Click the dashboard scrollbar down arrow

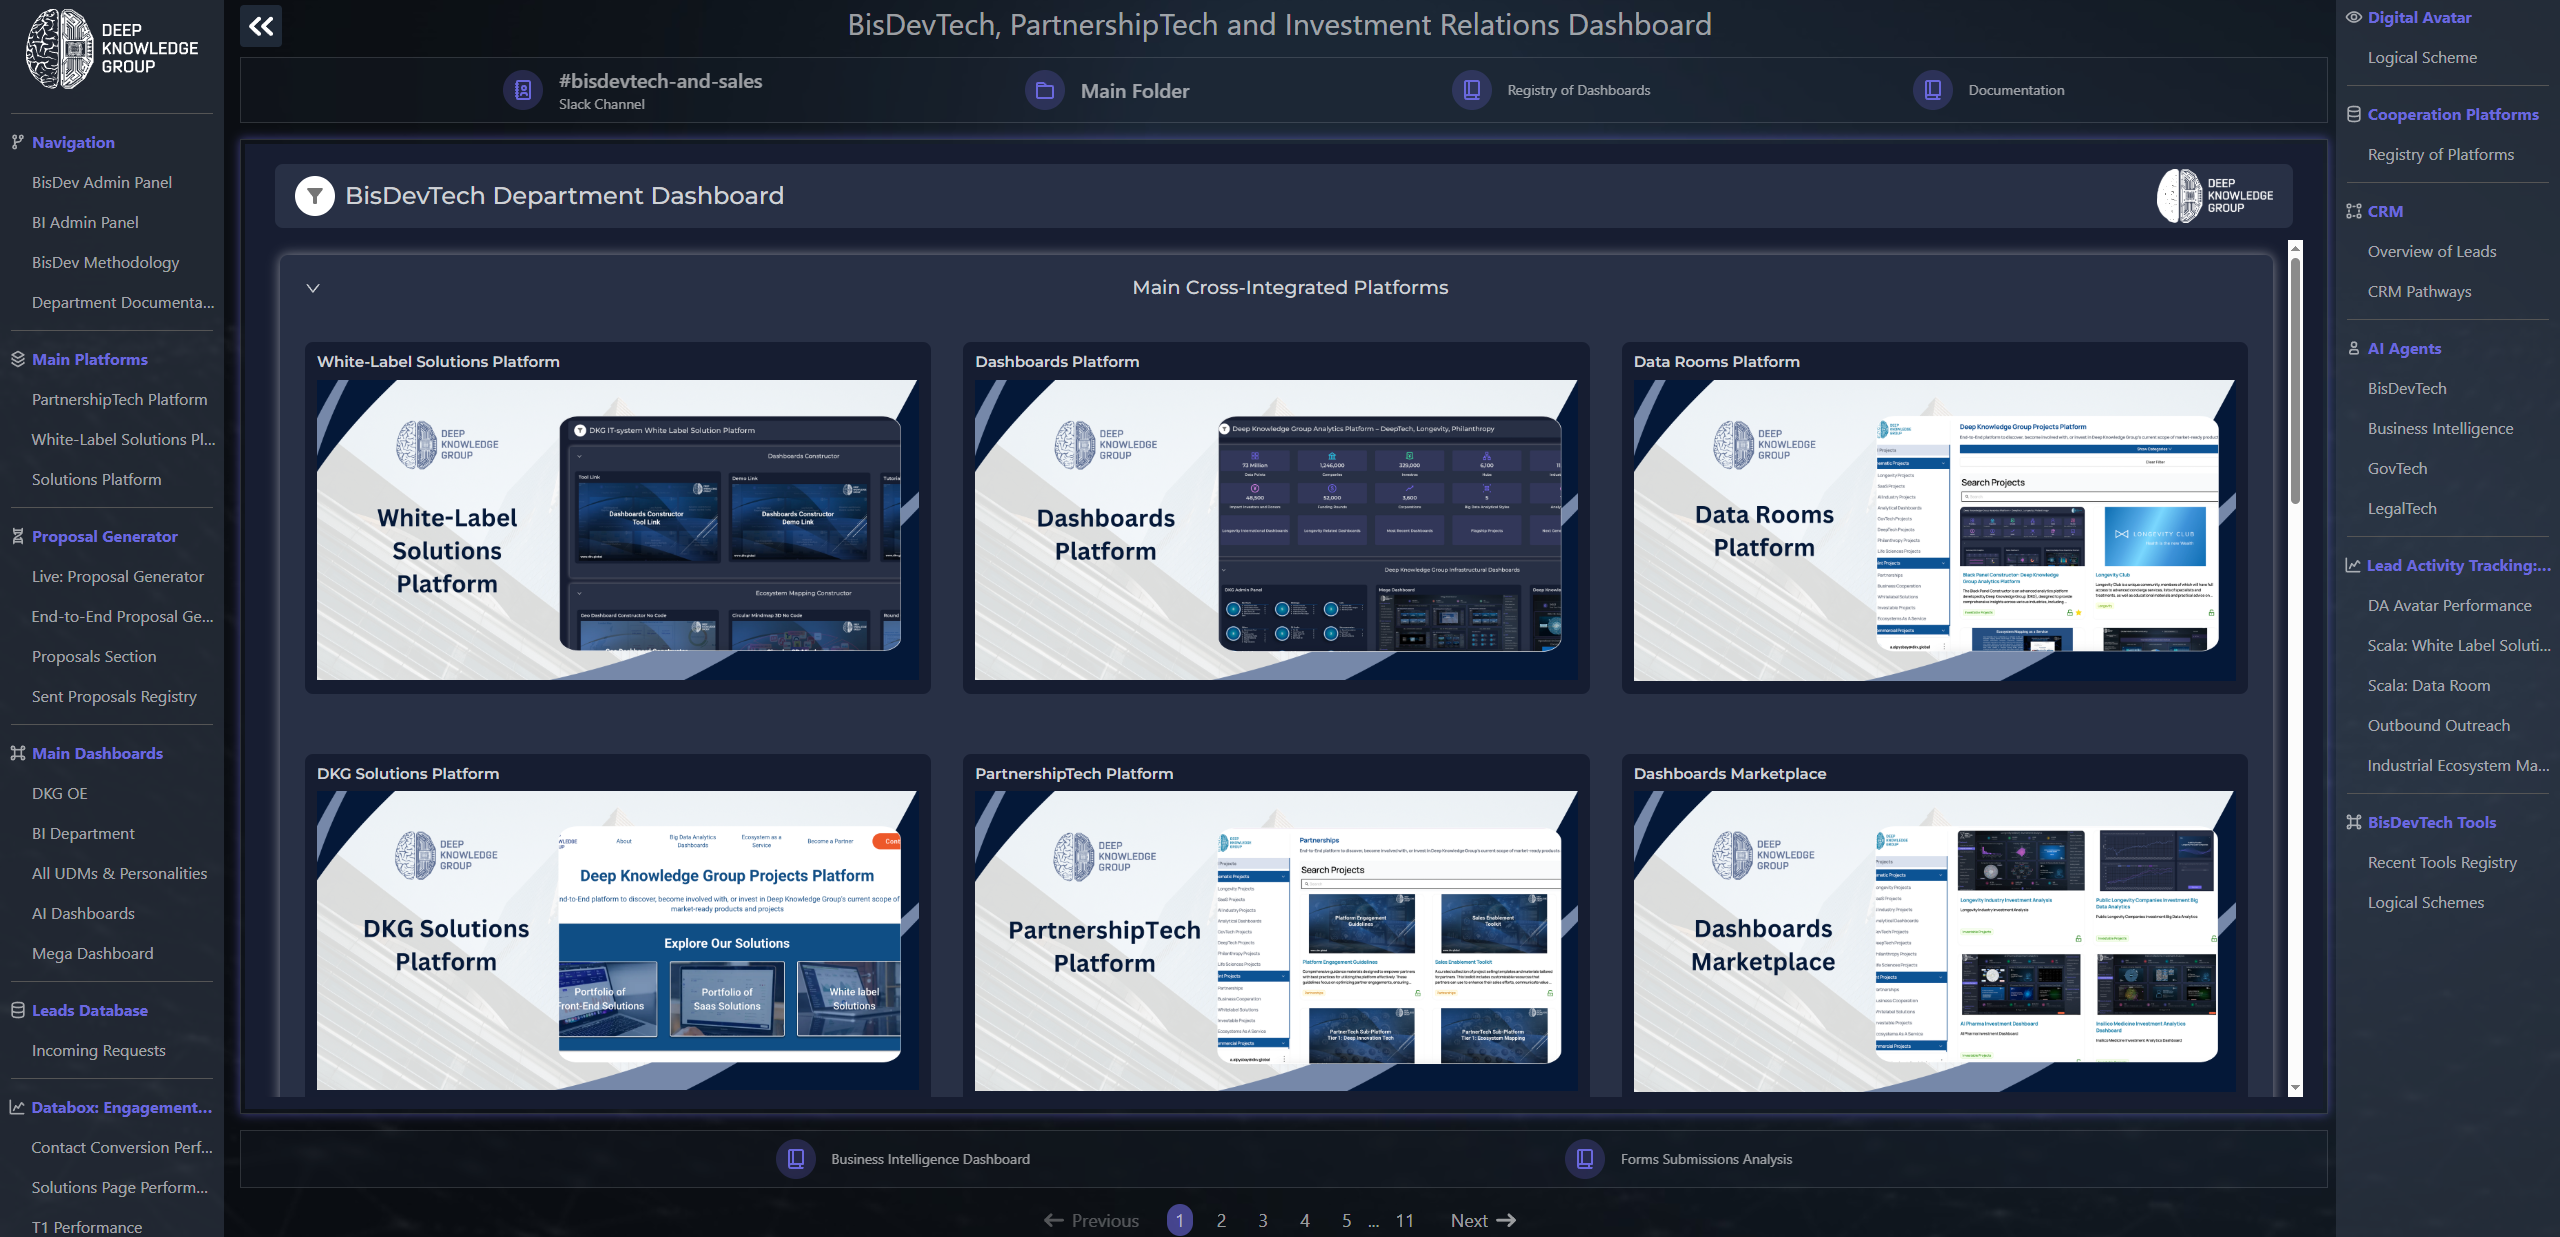[x=2295, y=1087]
